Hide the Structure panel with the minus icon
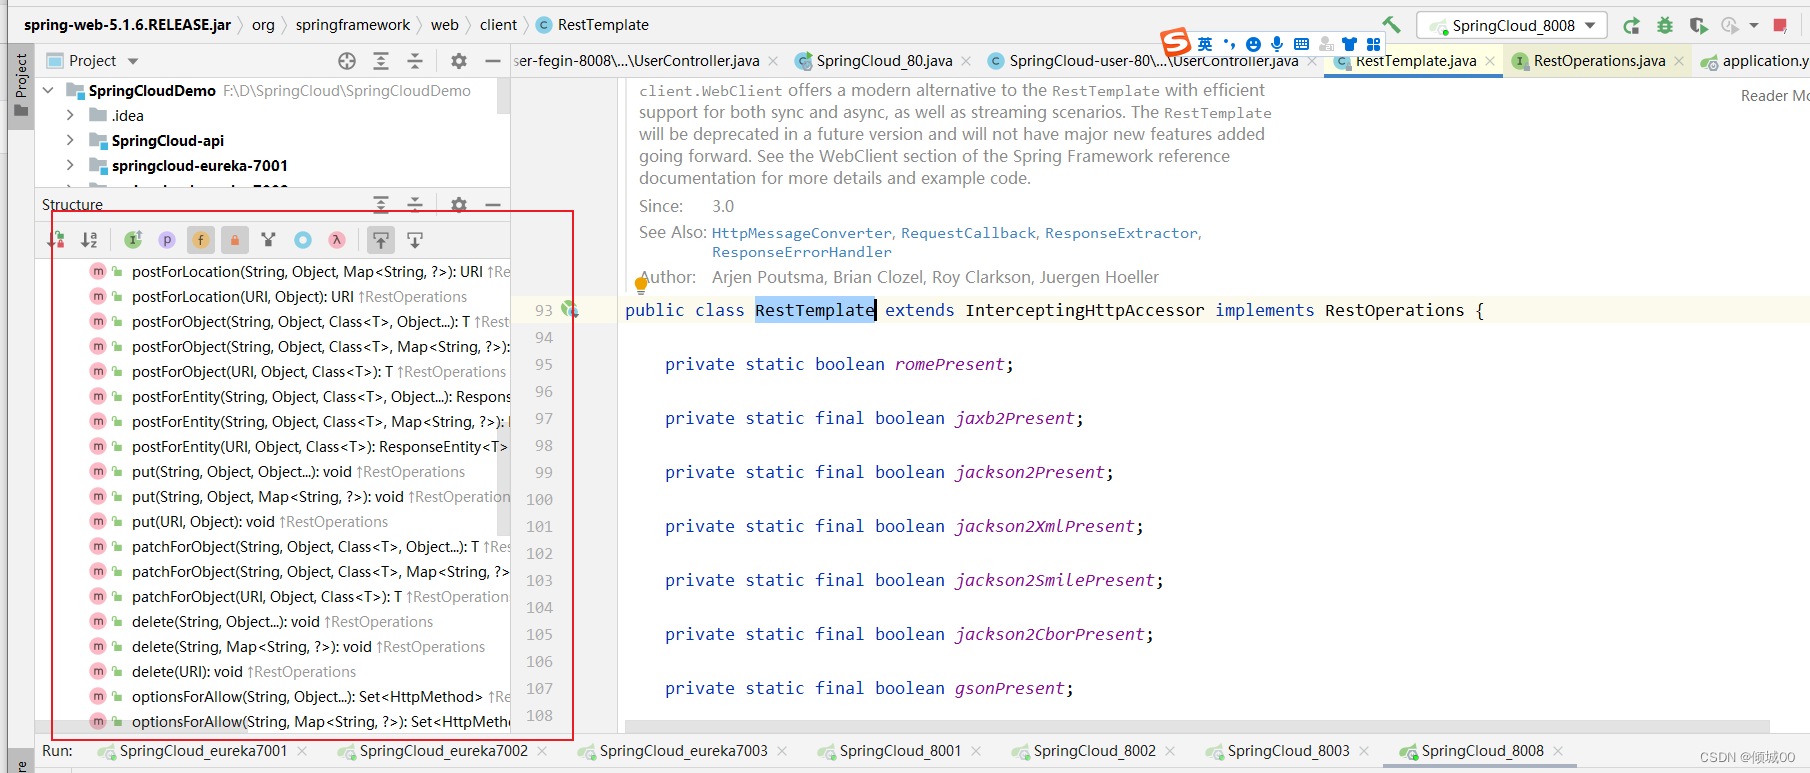The width and height of the screenshot is (1810, 773). [x=493, y=204]
